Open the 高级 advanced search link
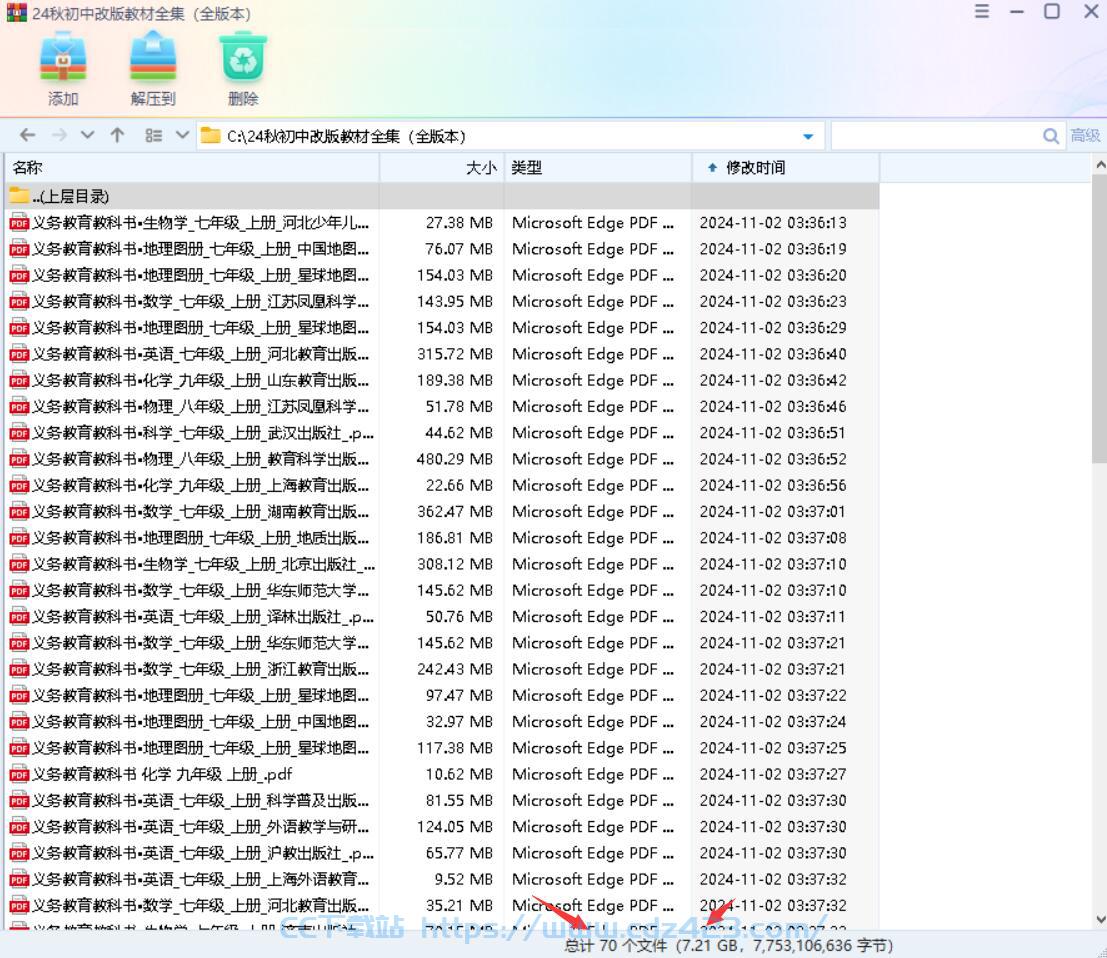The height and width of the screenshot is (958, 1107). (x=1085, y=136)
